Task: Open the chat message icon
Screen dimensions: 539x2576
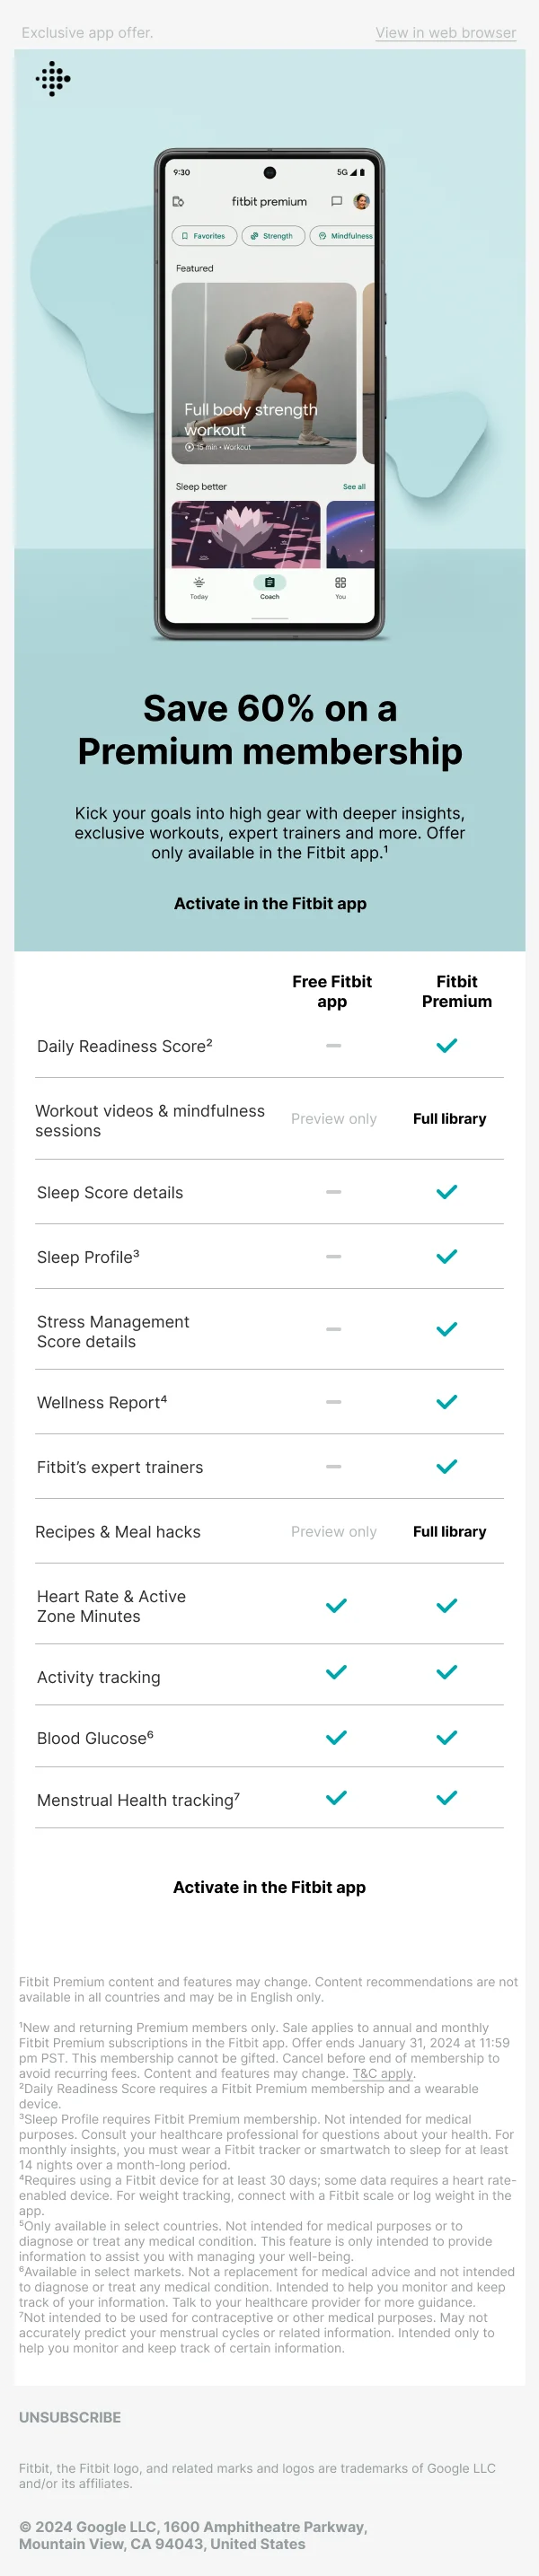Action: tap(339, 201)
